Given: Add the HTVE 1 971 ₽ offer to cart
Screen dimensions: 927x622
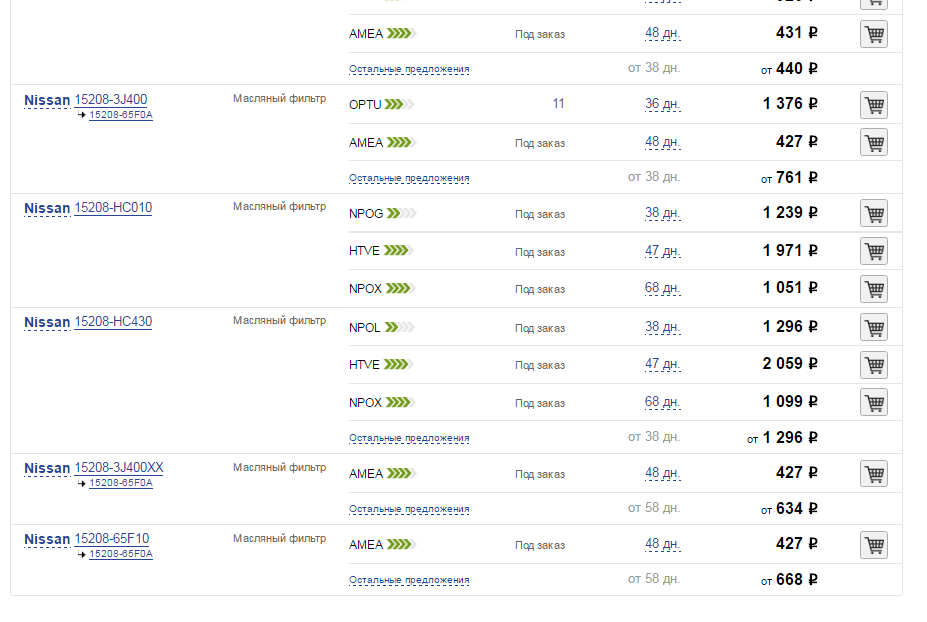Looking at the screenshot, I should tap(874, 251).
